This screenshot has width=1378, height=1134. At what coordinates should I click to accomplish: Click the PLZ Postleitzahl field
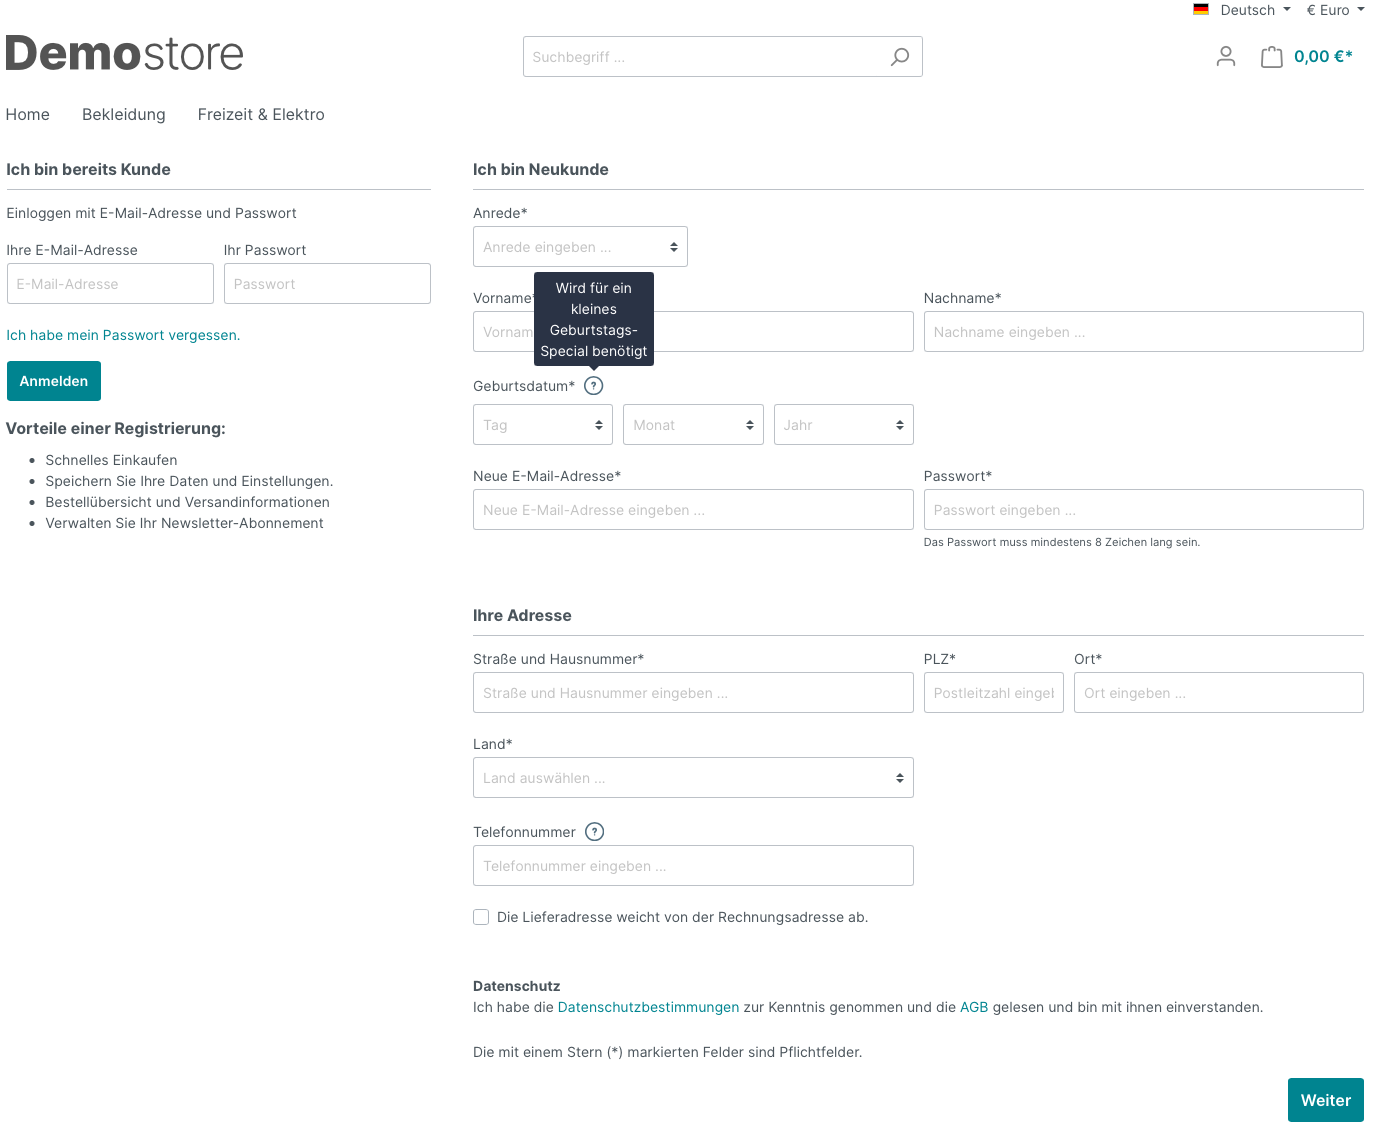(x=994, y=693)
